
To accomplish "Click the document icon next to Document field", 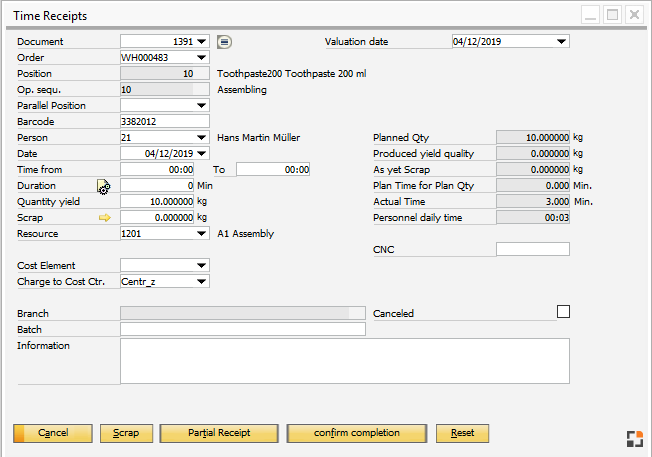I will [x=225, y=42].
